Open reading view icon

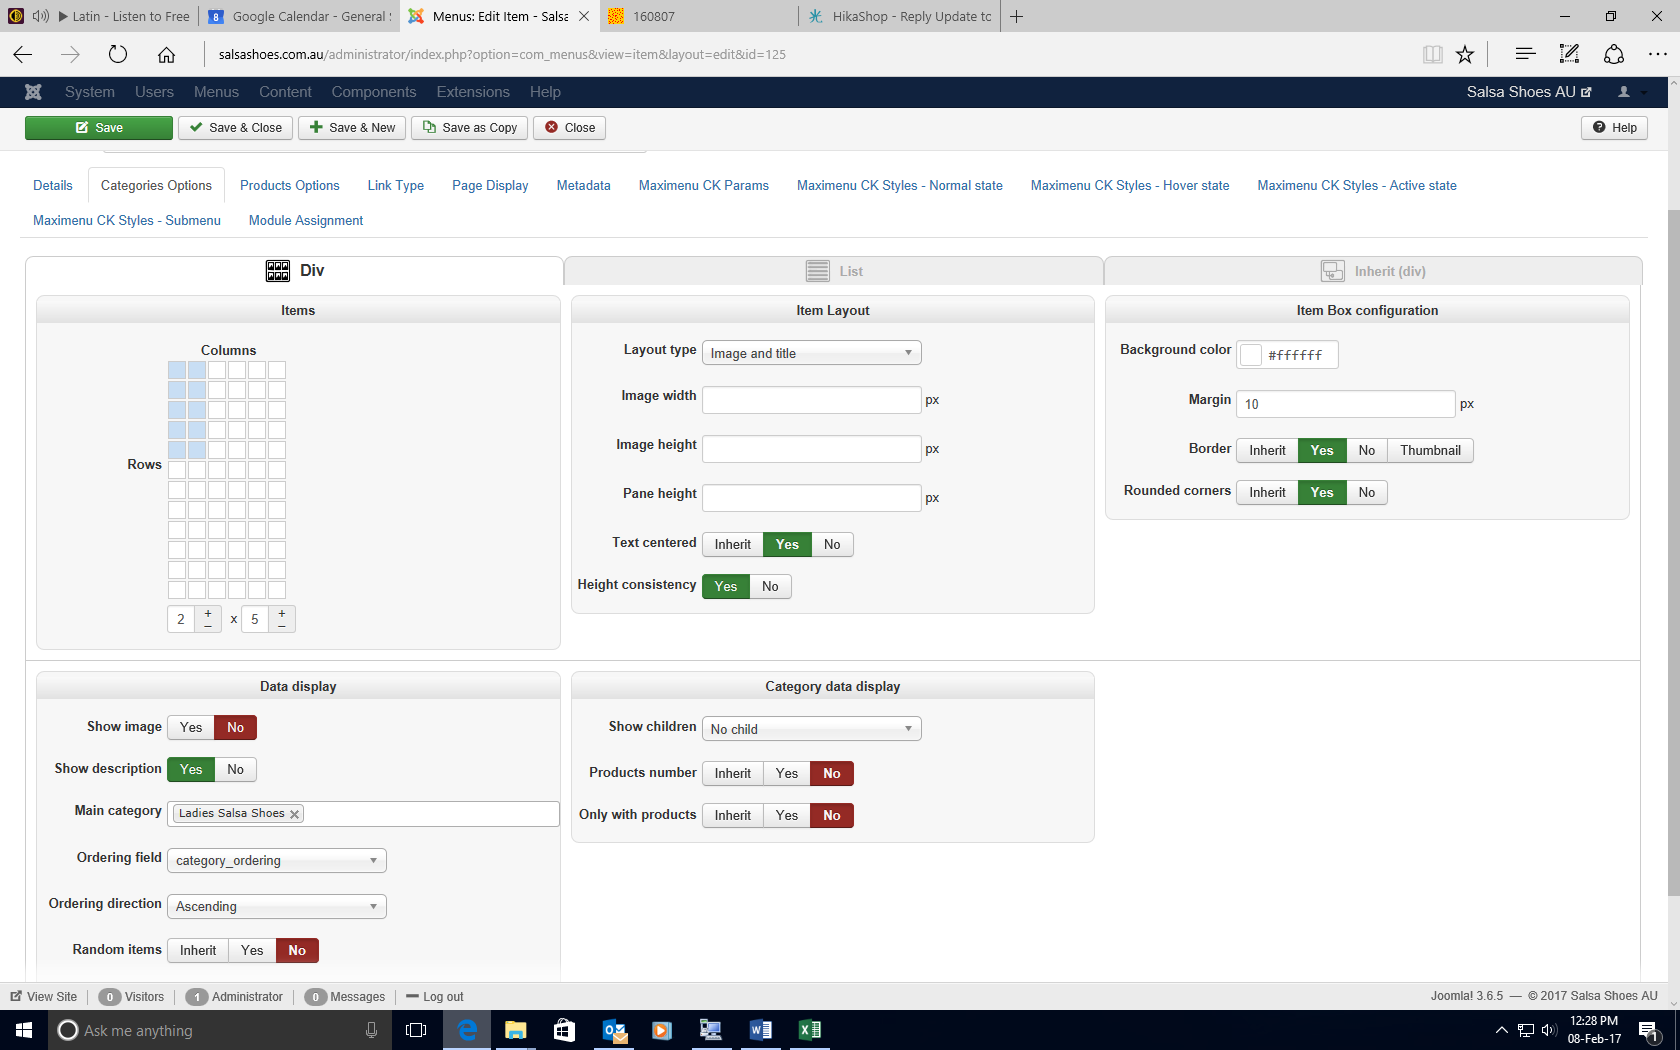coord(1432,54)
